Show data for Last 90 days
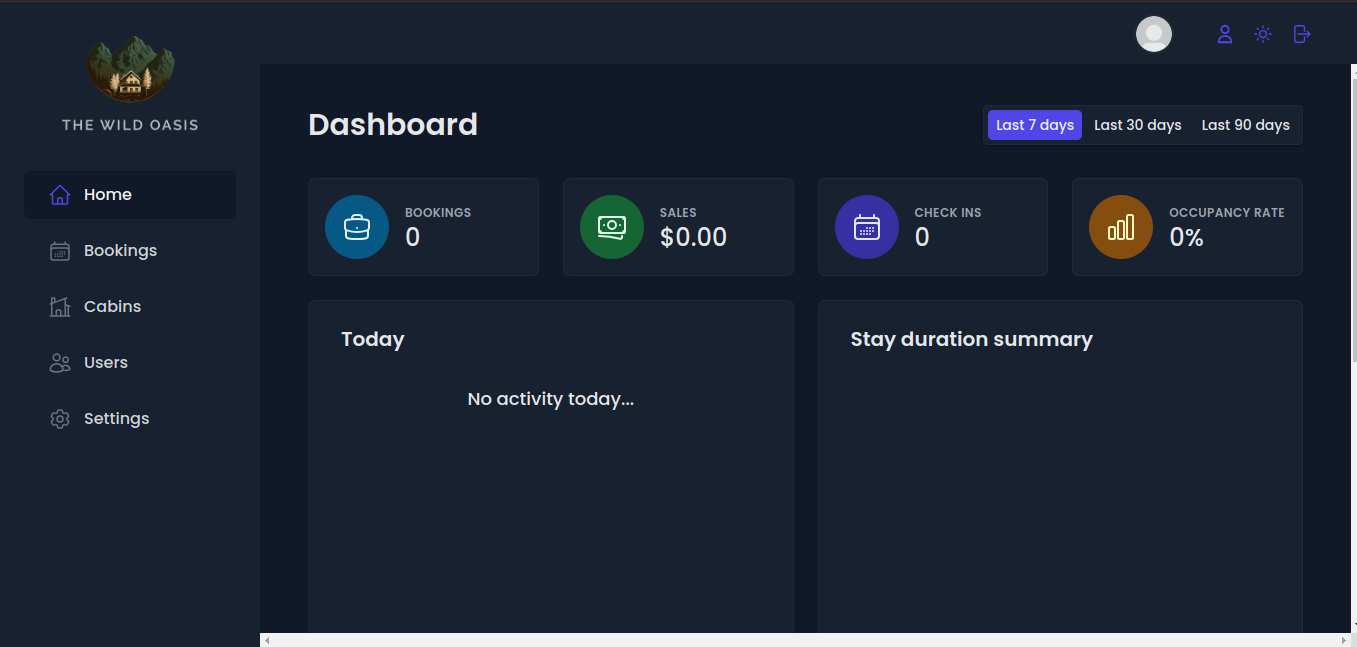1357x647 pixels. (x=1245, y=125)
